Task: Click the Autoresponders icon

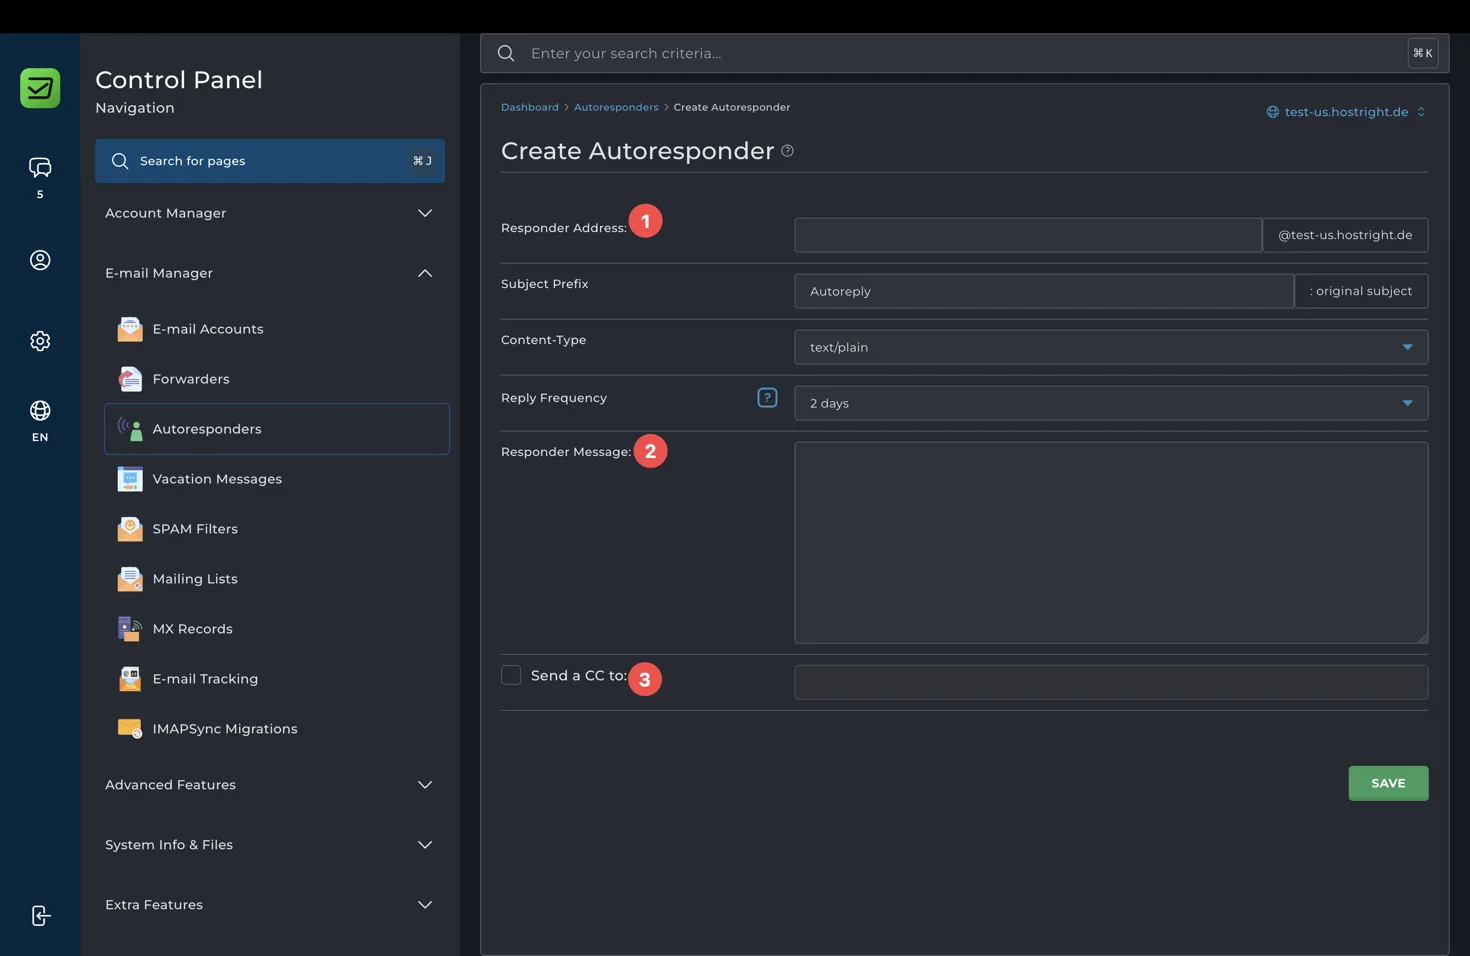Action: (x=130, y=429)
